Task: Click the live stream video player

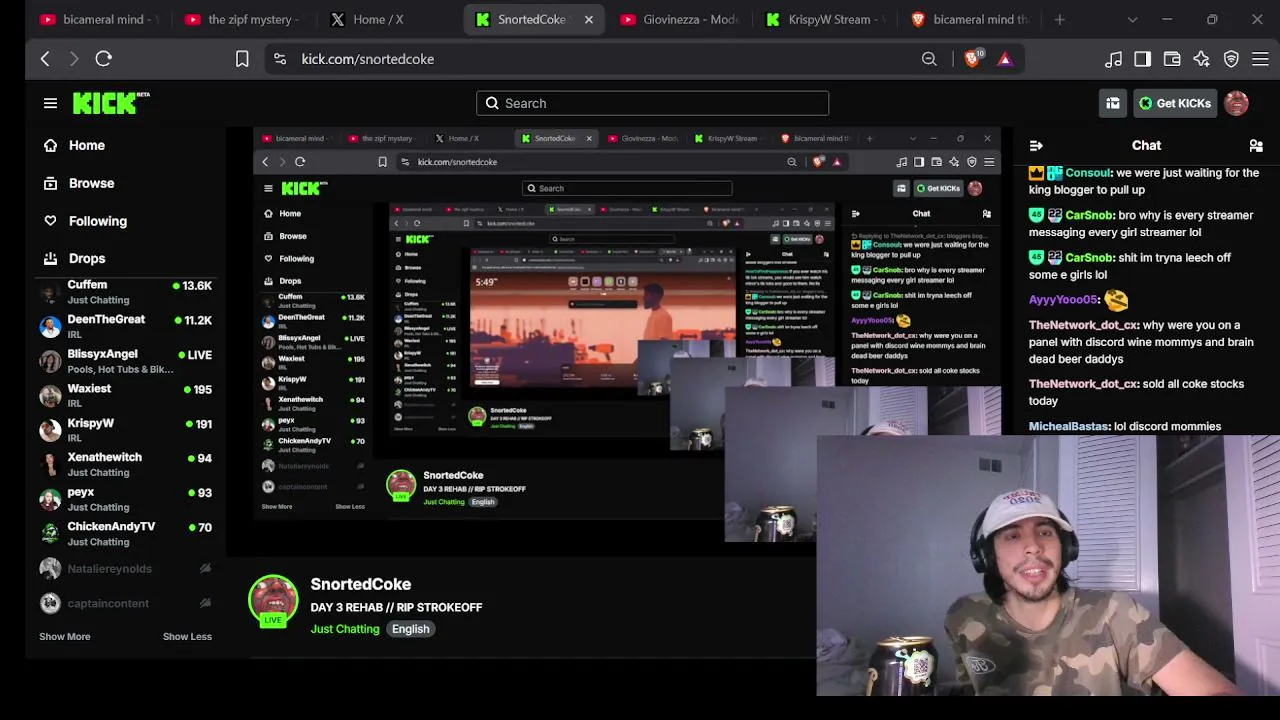Action: click(620, 340)
